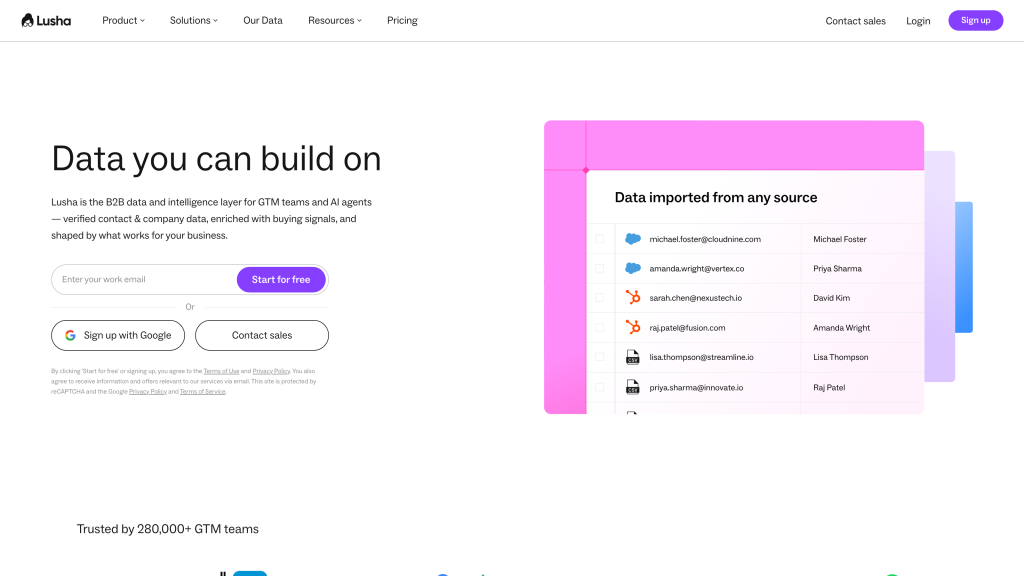This screenshot has width=1024, height=576.
Task: Tick the checkbox for raj.patel@fusion.com row
Action: click(600, 327)
